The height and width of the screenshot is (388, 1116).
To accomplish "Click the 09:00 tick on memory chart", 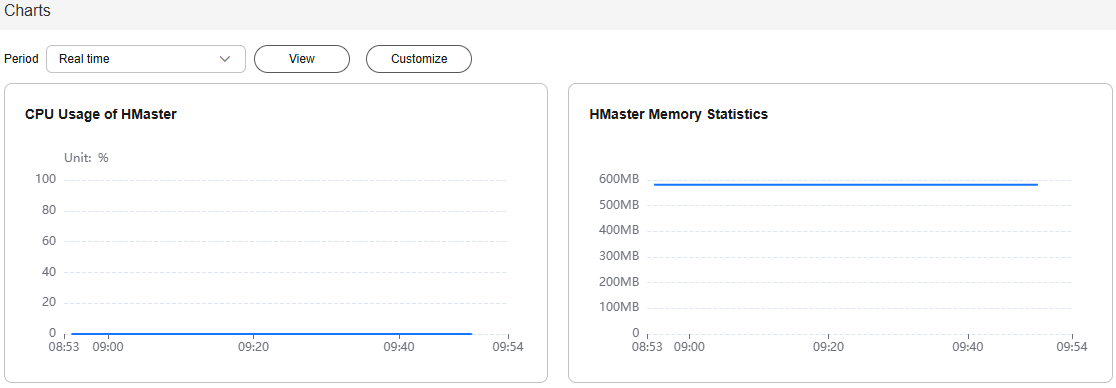I will 689,347.
